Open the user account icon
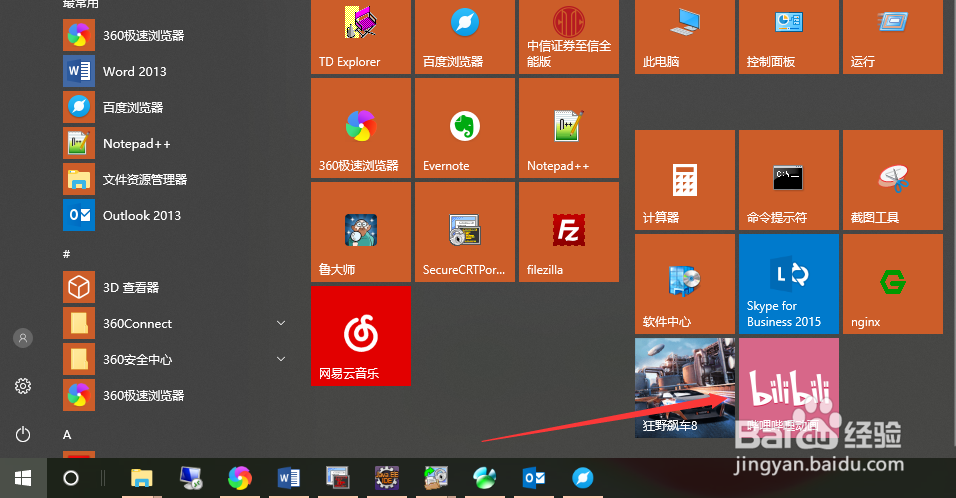Screen dimensions: 956x498 click(x=23, y=338)
